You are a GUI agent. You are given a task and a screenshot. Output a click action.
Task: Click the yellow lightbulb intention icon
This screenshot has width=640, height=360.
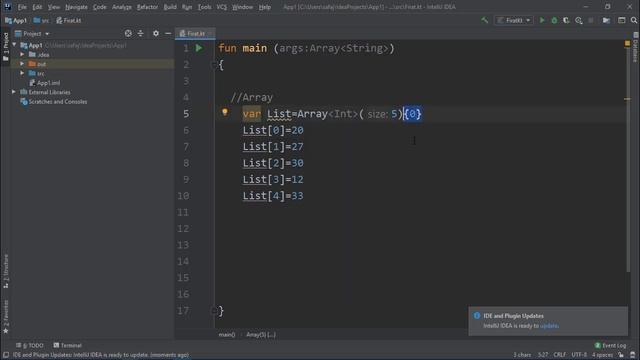pyautogui.click(x=224, y=112)
